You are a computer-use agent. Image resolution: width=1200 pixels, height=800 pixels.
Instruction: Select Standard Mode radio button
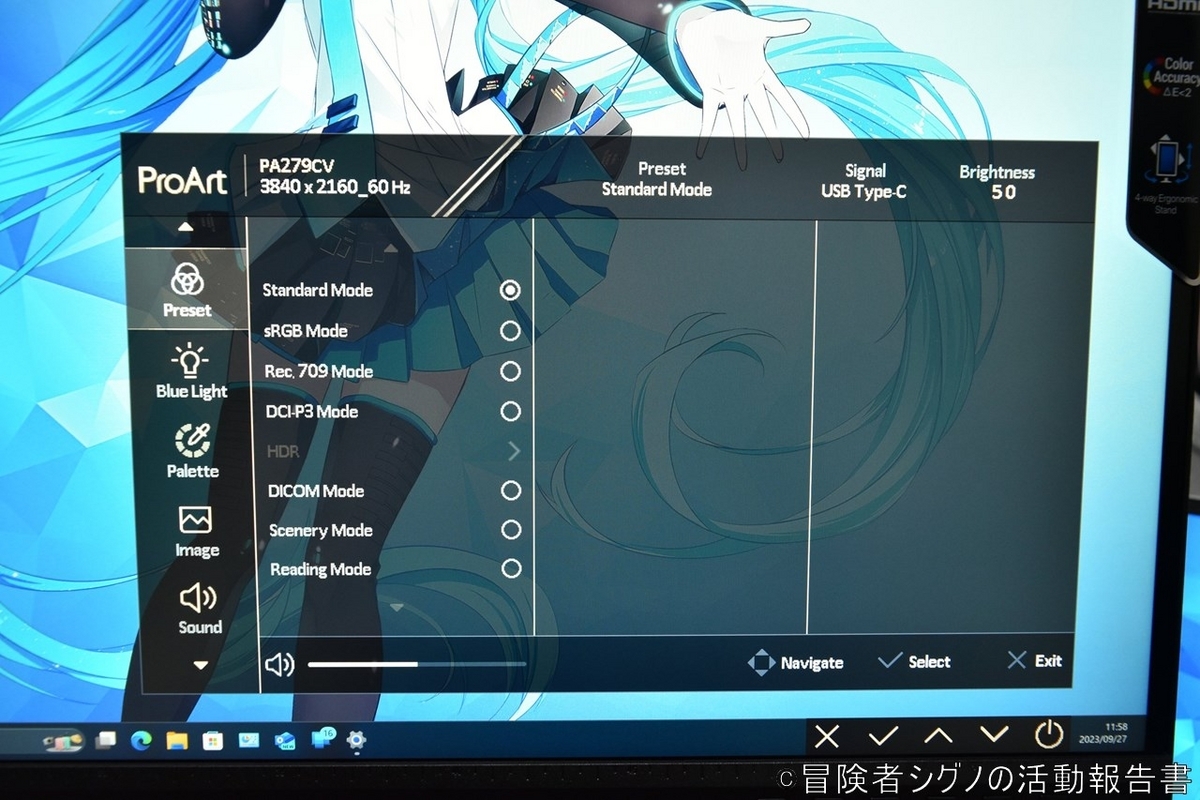[510, 290]
